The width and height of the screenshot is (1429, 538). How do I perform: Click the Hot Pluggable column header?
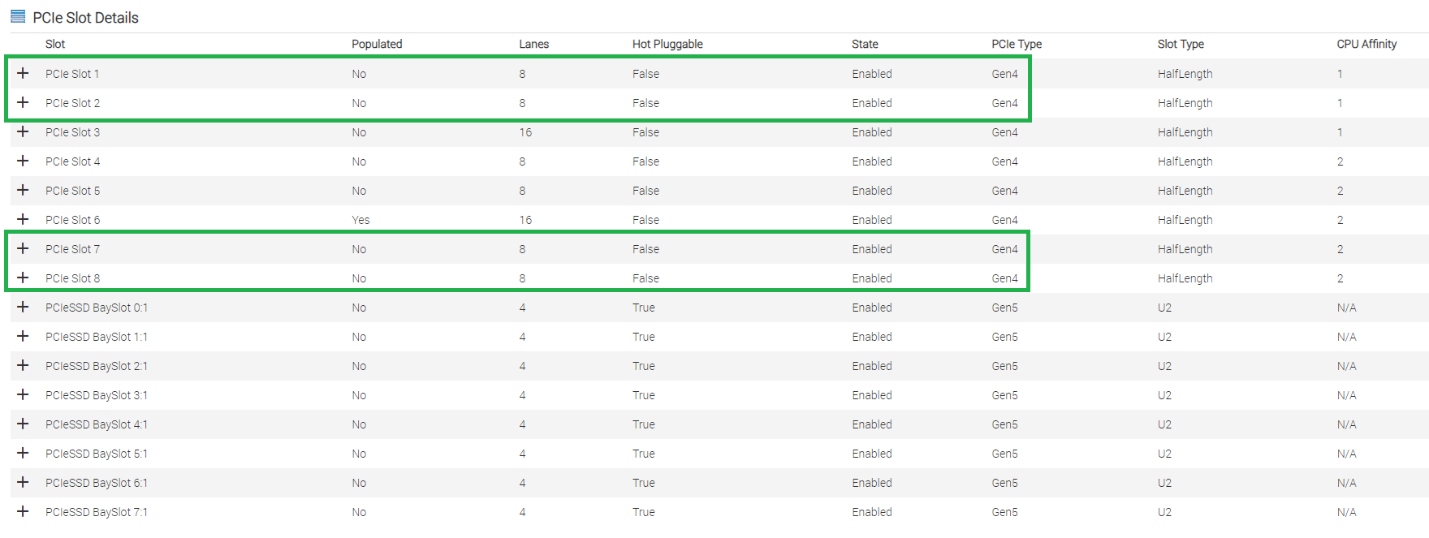[669, 44]
